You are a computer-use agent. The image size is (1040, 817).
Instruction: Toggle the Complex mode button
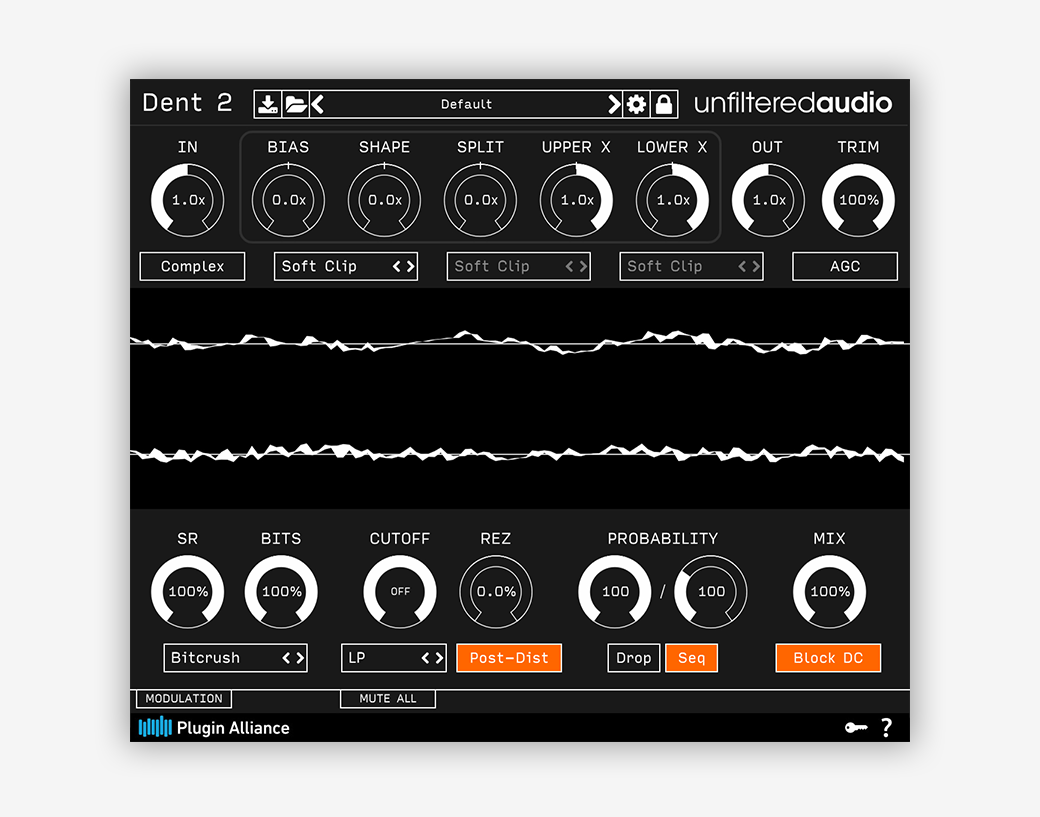pos(192,267)
